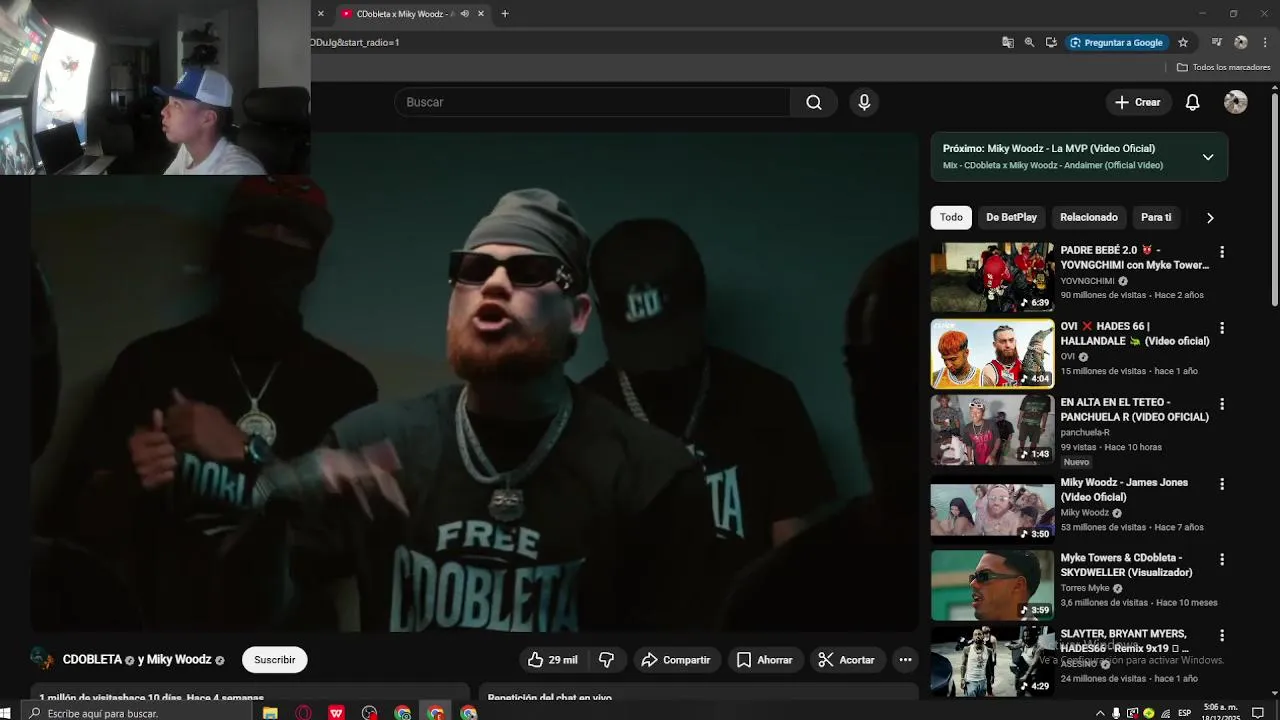This screenshot has height=720, width=1280.
Task: Open the Miky Woodz channel name link
Action: pos(179,660)
